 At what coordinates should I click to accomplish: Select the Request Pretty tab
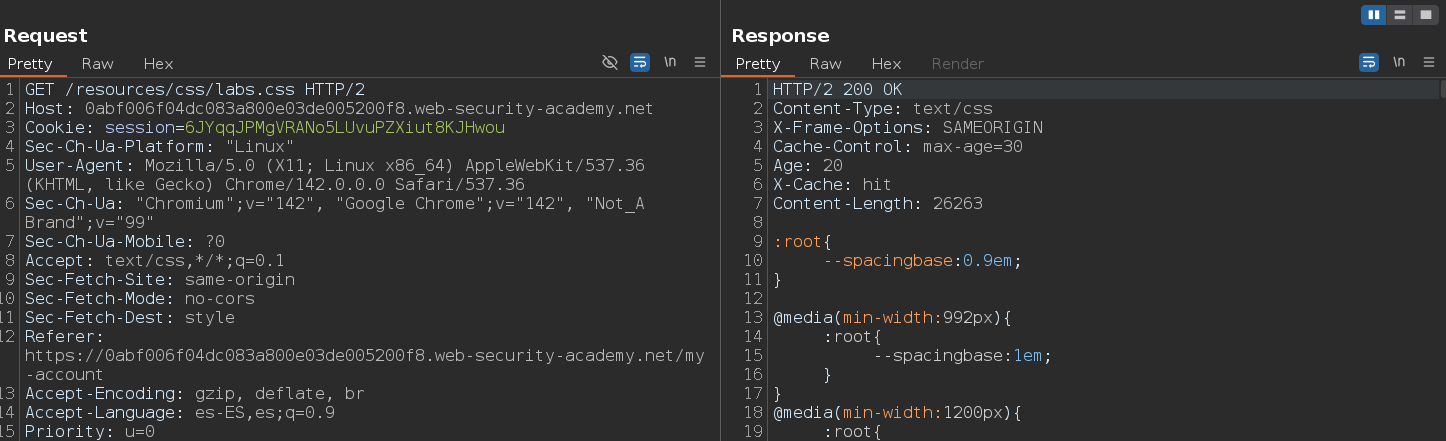(30, 63)
